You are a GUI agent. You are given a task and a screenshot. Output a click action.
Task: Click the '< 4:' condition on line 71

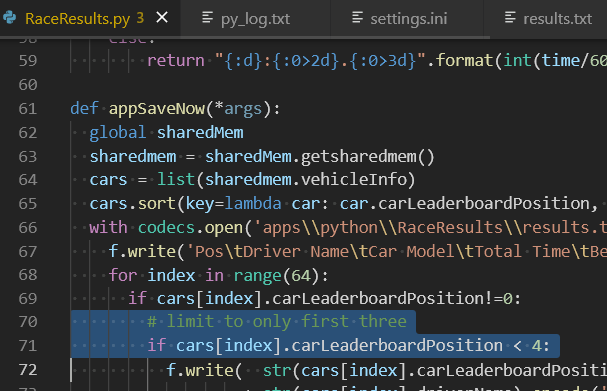pos(531,345)
